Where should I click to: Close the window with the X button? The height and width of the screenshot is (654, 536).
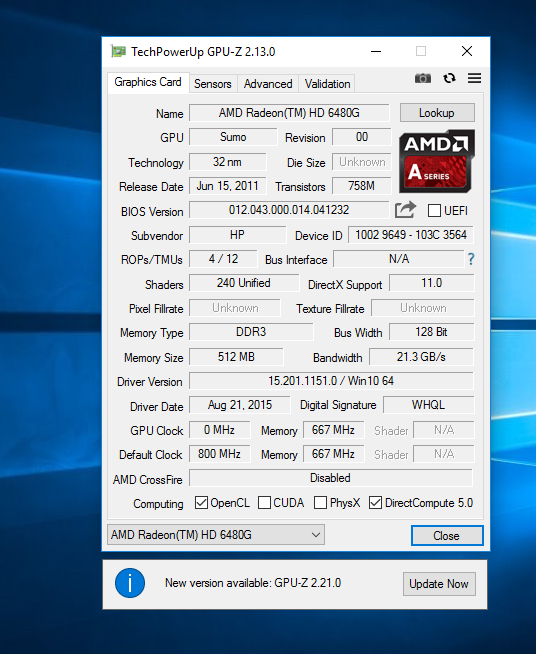point(467,52)
